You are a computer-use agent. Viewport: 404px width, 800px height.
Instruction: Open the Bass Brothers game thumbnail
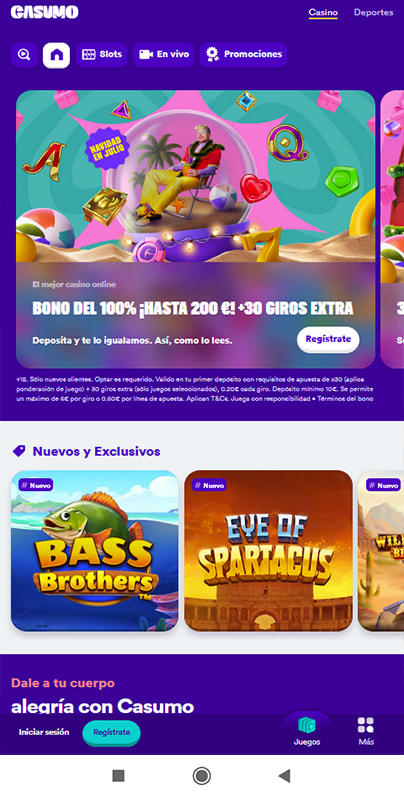[x=95, y=551]
